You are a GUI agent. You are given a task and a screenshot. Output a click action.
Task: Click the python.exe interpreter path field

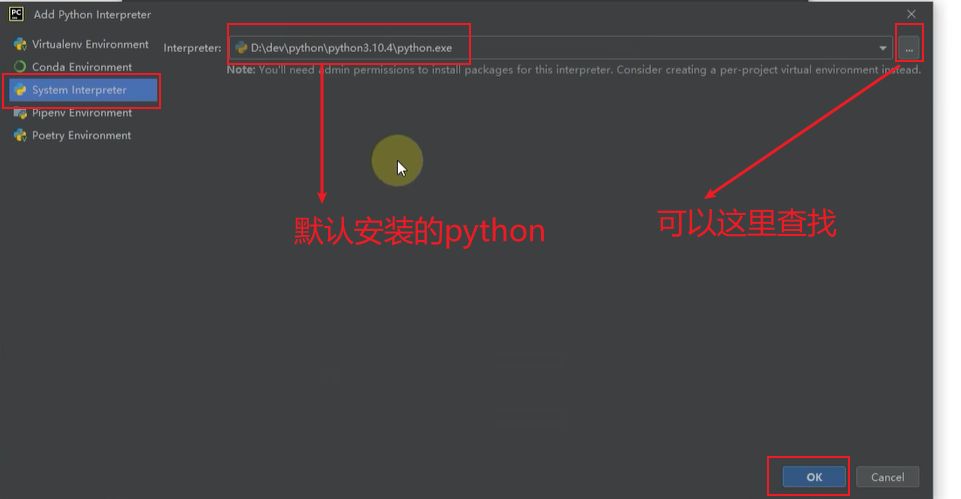coord(550,48)
